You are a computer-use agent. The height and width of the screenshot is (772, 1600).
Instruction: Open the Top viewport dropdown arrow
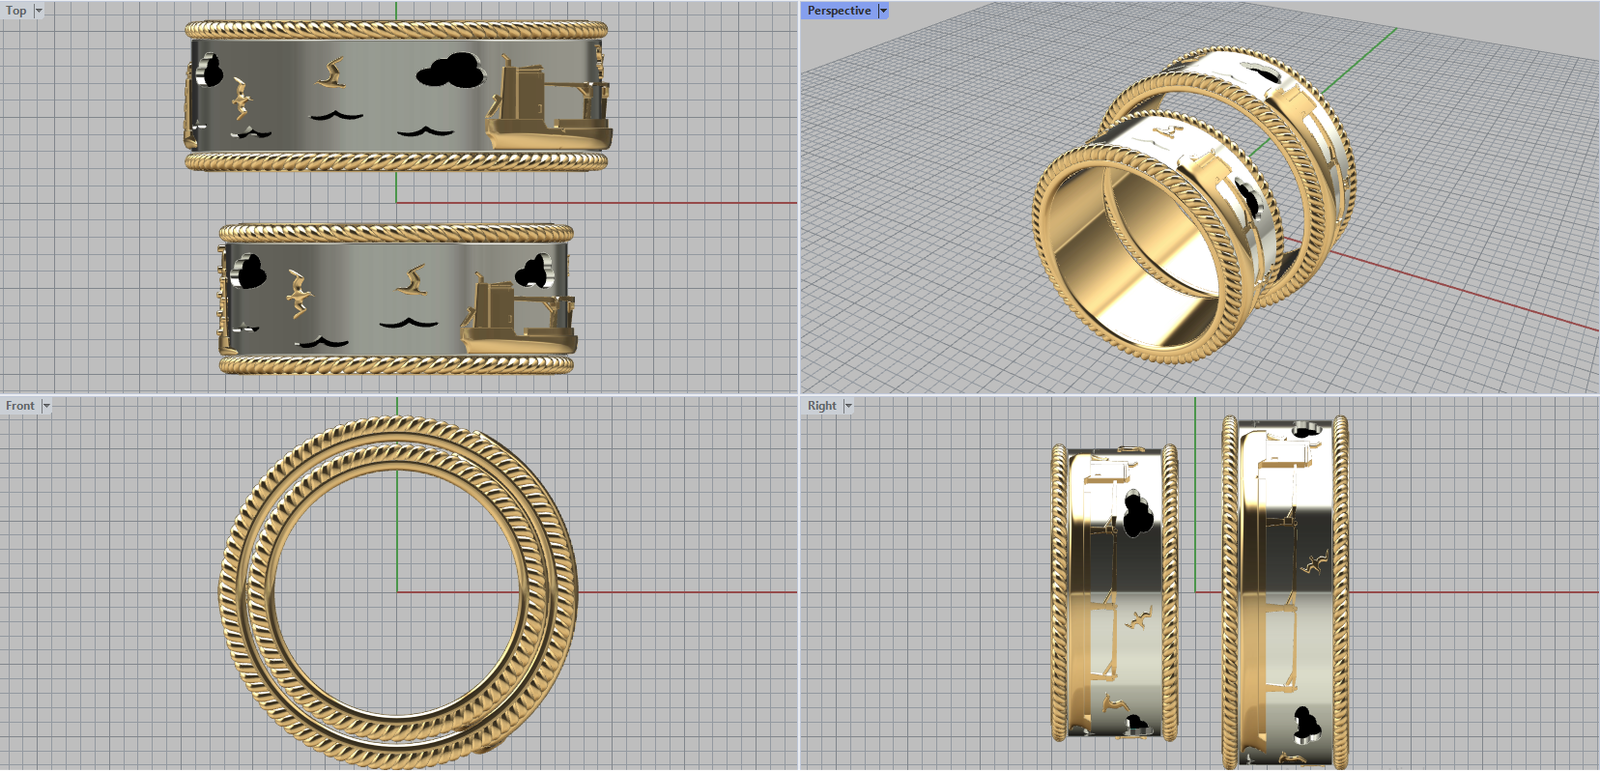pyautogui.click(x=39, y=11)
